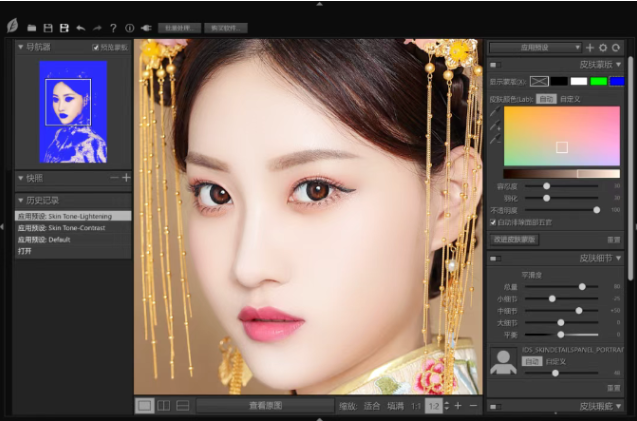
Task: Toggle the 皮肤蒙板 panel on/off switch
Action: pos(494,64)
